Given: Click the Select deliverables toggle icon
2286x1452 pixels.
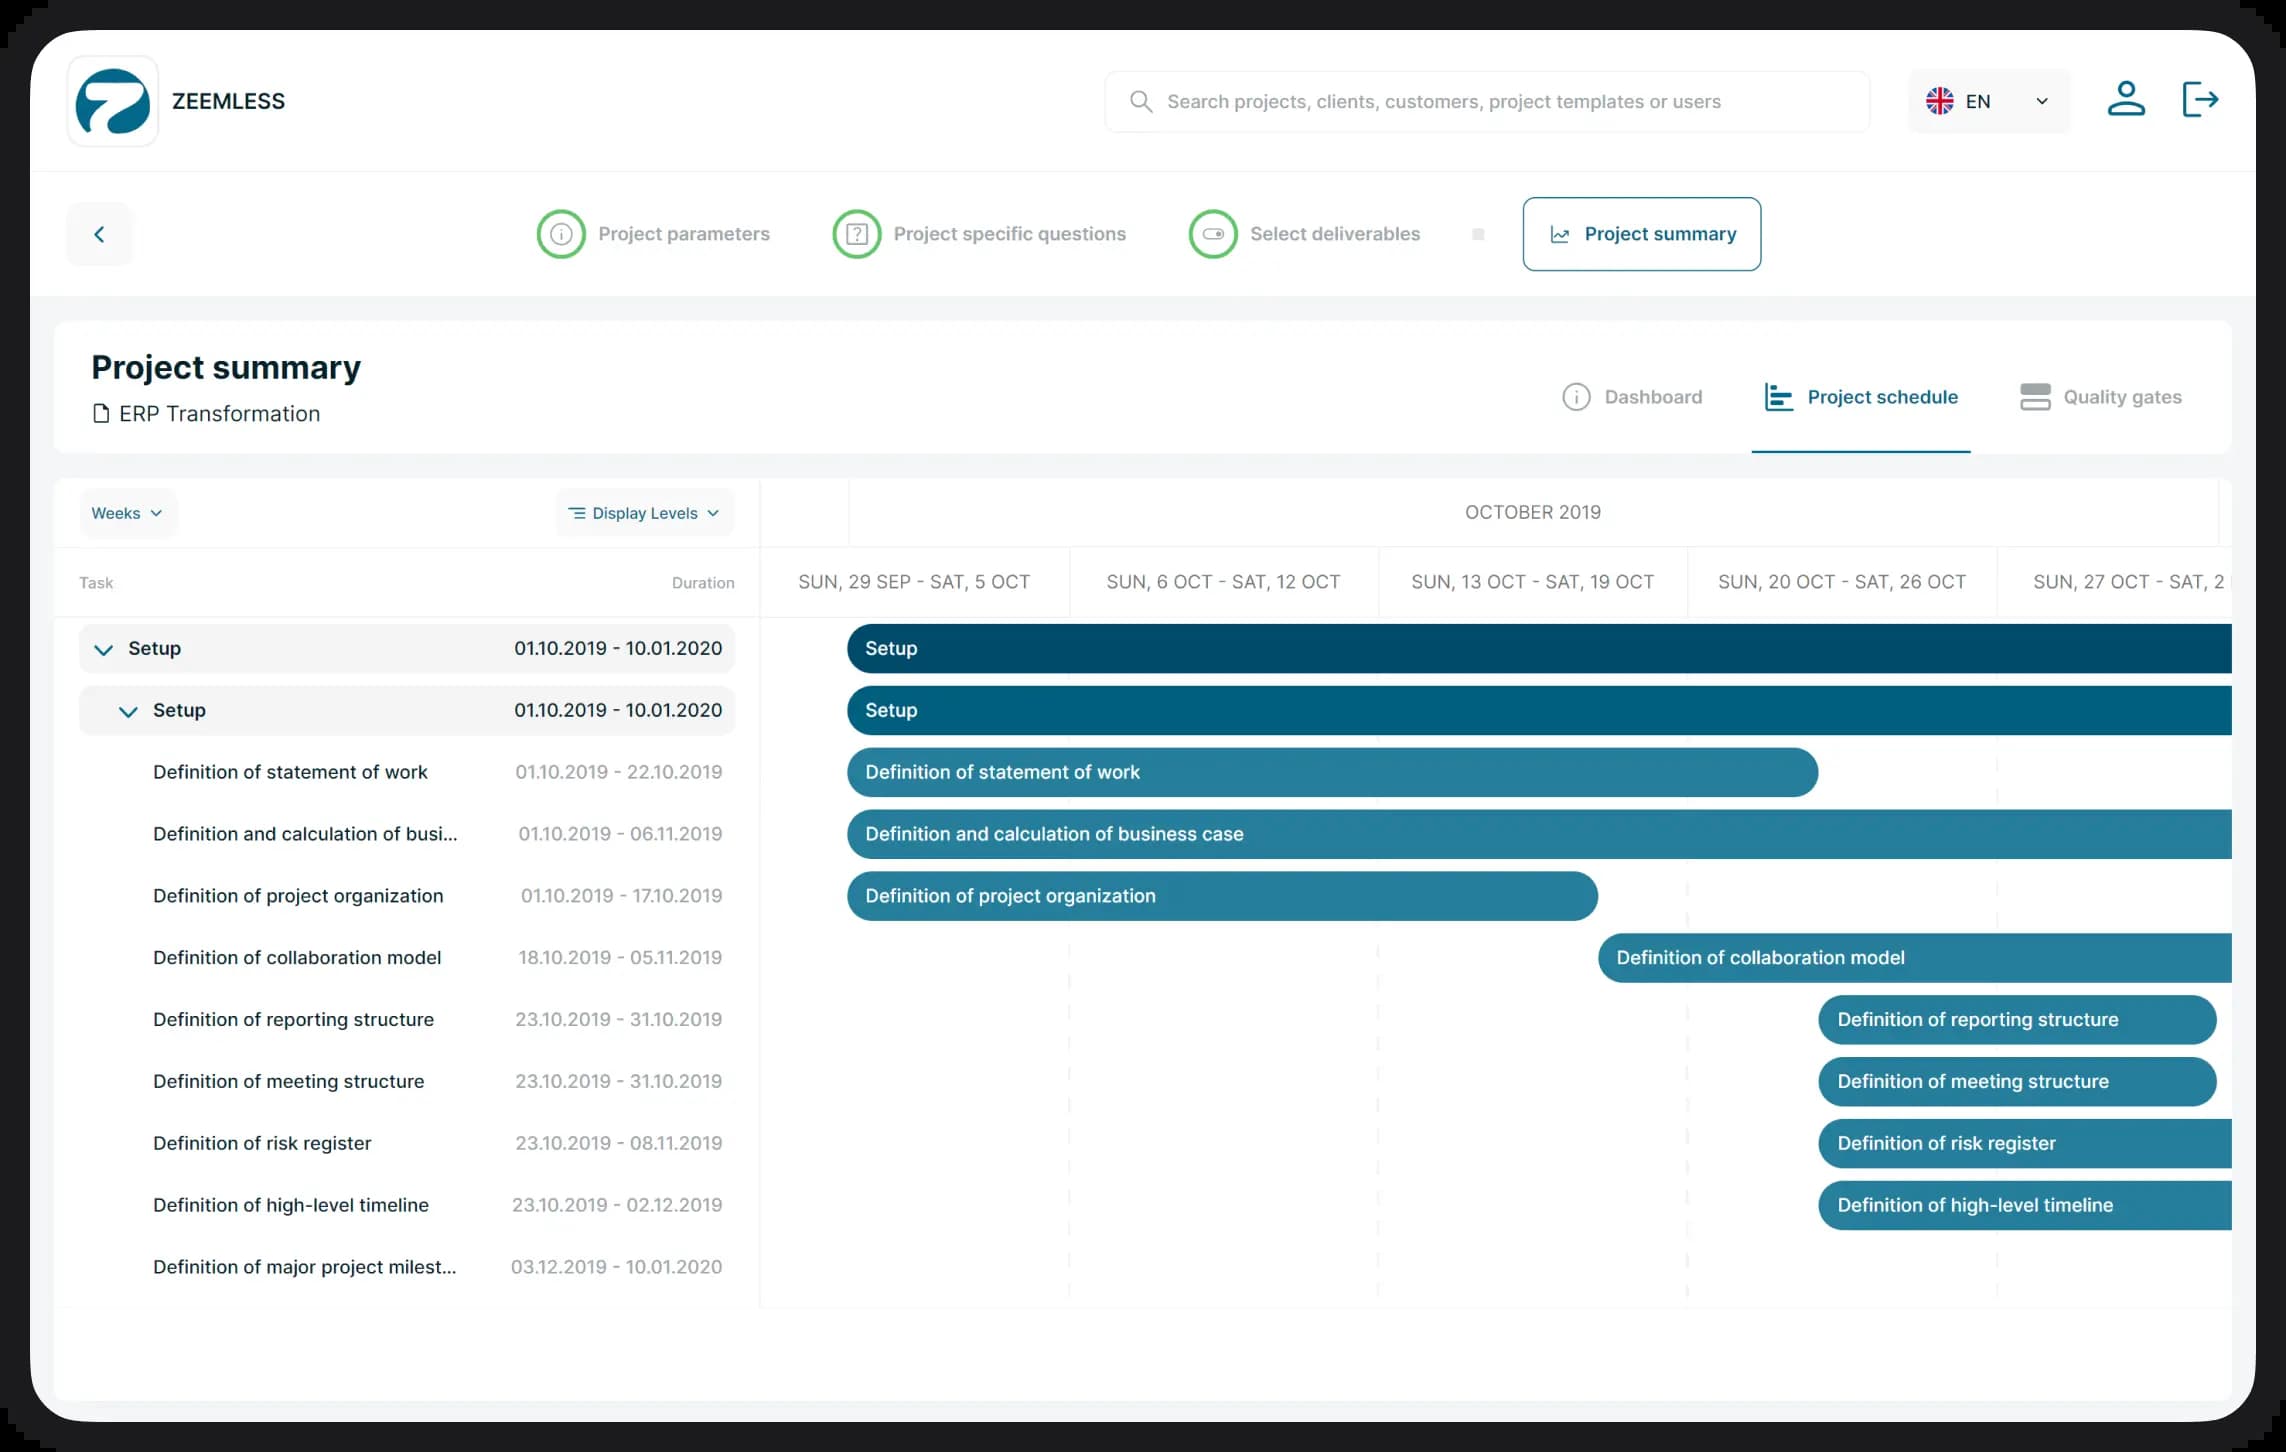Looking at the screenshot, I should tap(1212, 234).
